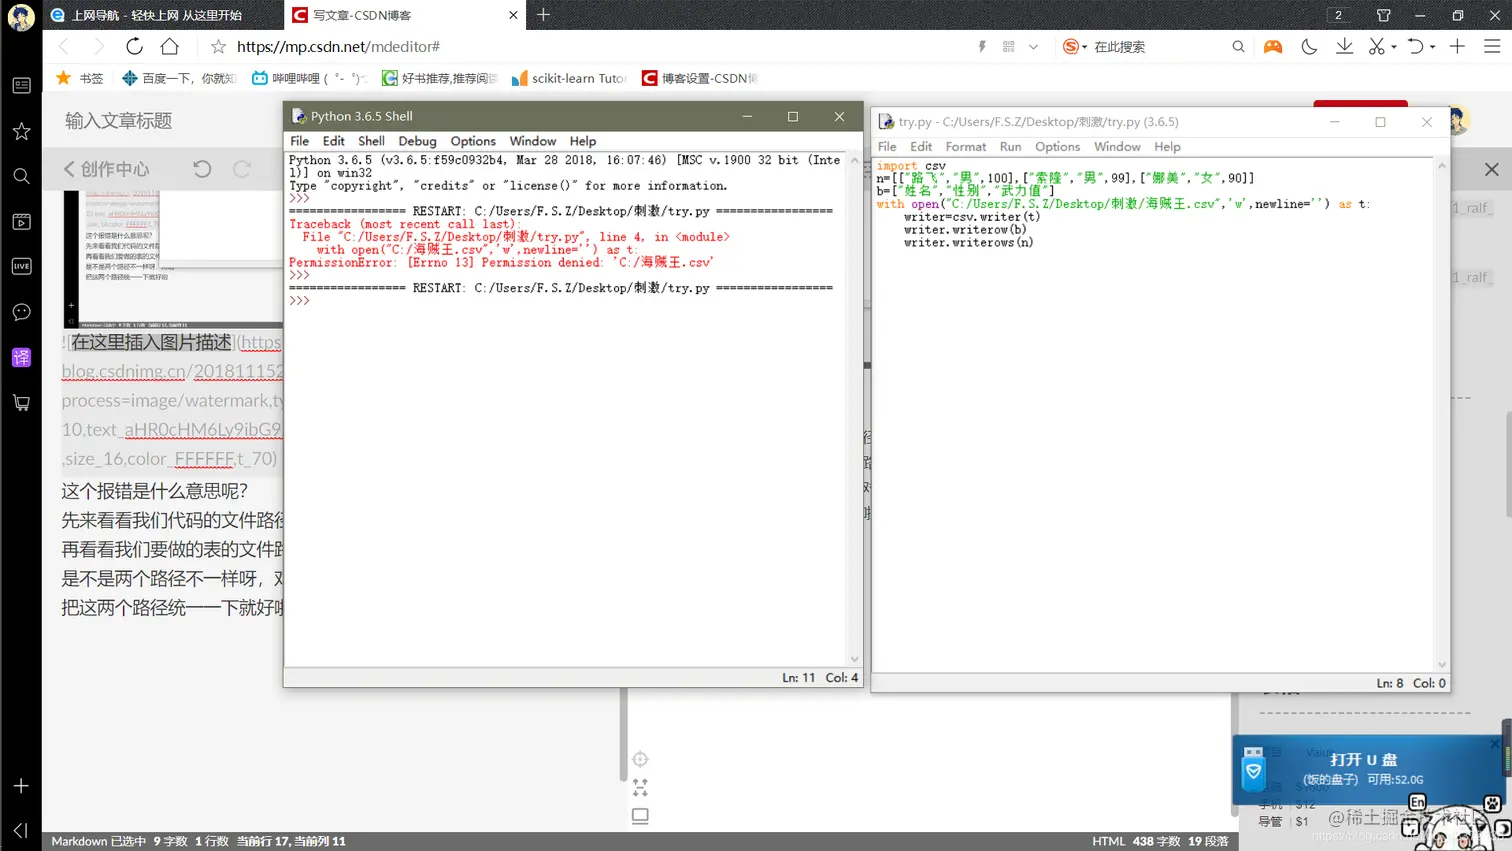Open the sidebar search icon
The height and width of the screenshot is (851, 1512).
point(21,176)
